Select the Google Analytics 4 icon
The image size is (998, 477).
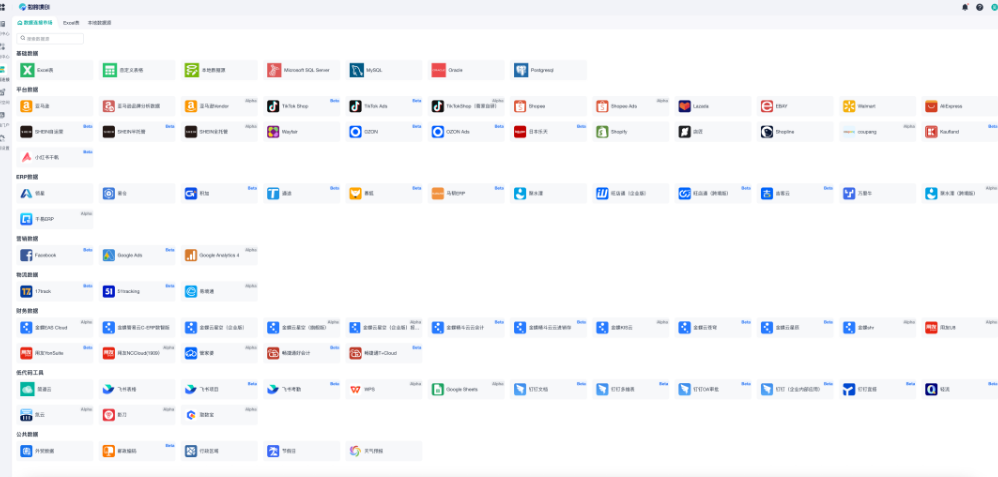[191, 255]
